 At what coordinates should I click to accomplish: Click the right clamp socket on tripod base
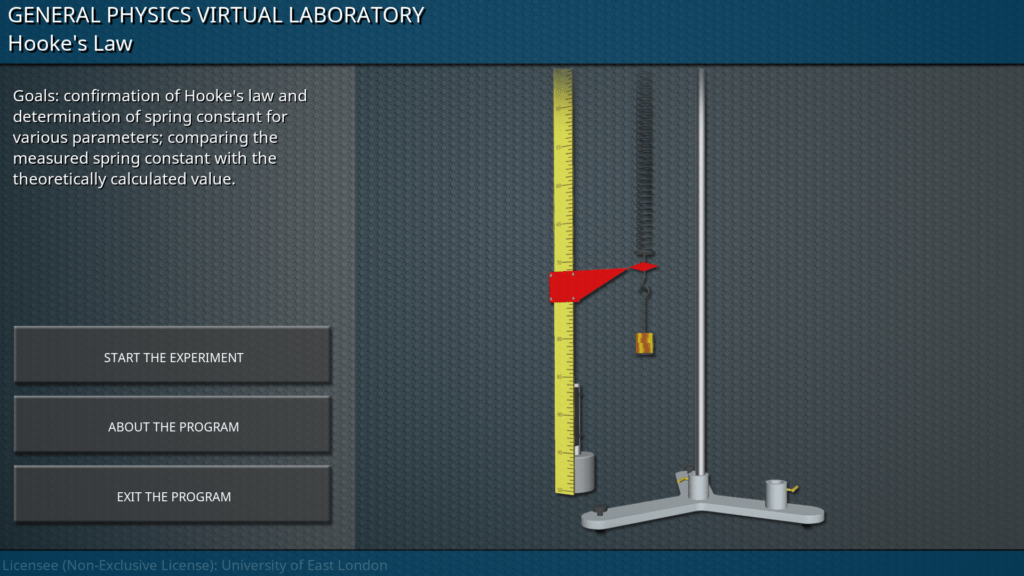click(775, 492)
